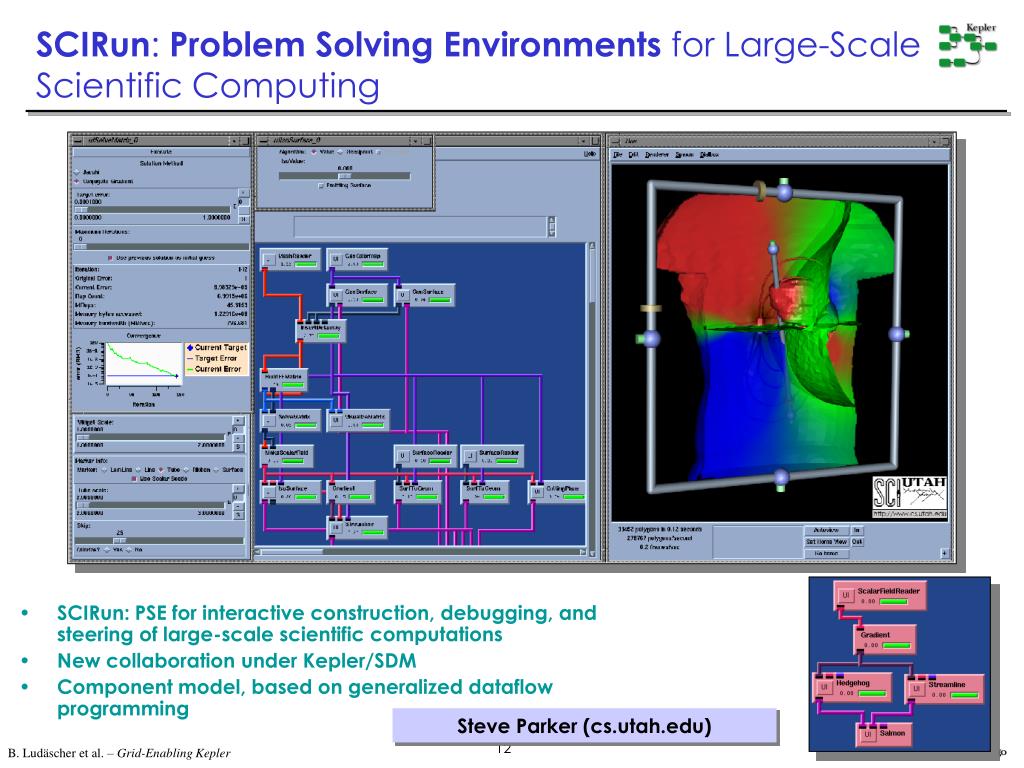Open UI of pink Hedgehog module
1024x768 pixels.
point(824,688)
